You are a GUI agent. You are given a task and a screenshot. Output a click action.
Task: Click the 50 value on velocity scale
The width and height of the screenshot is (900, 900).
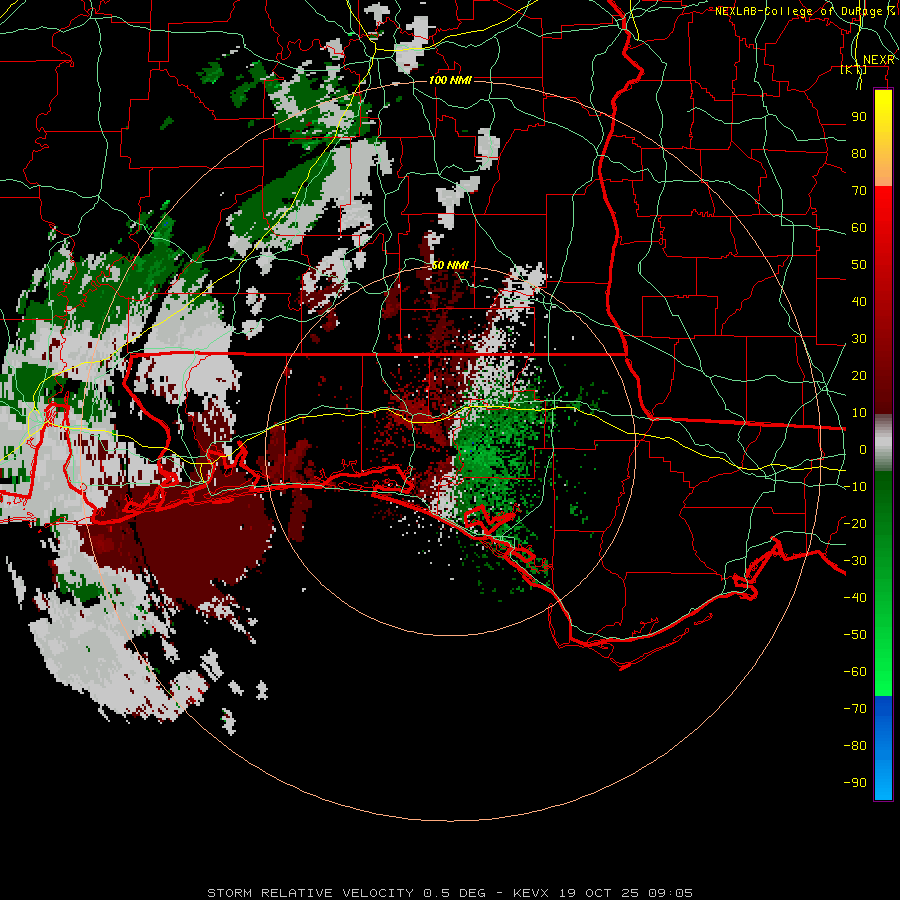click(x=859, y=265)
